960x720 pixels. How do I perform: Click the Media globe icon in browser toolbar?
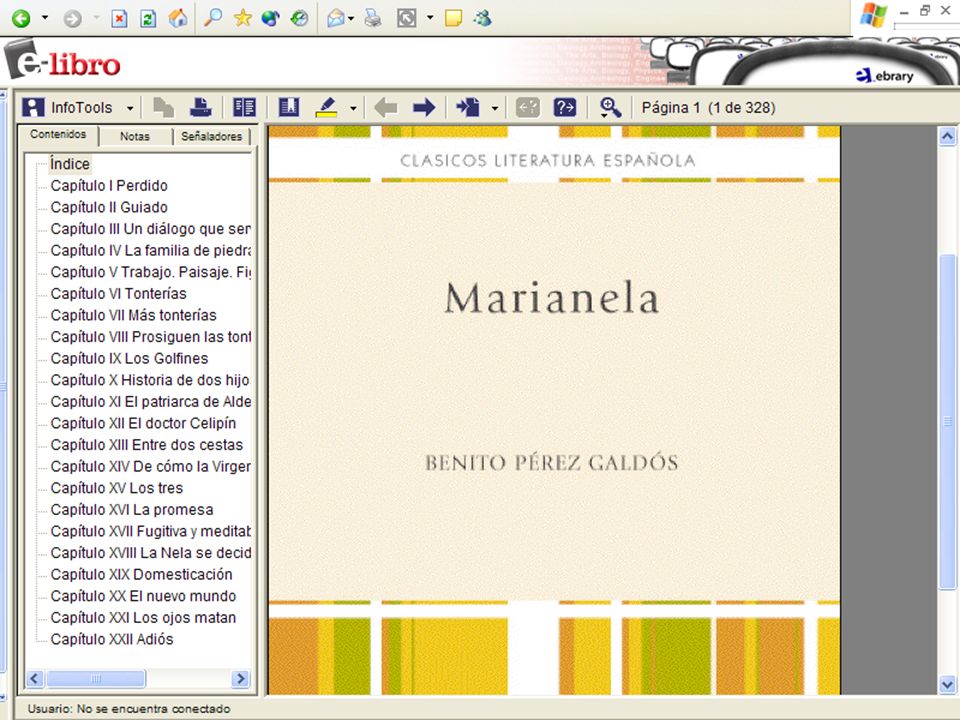[x=270, y=18]
